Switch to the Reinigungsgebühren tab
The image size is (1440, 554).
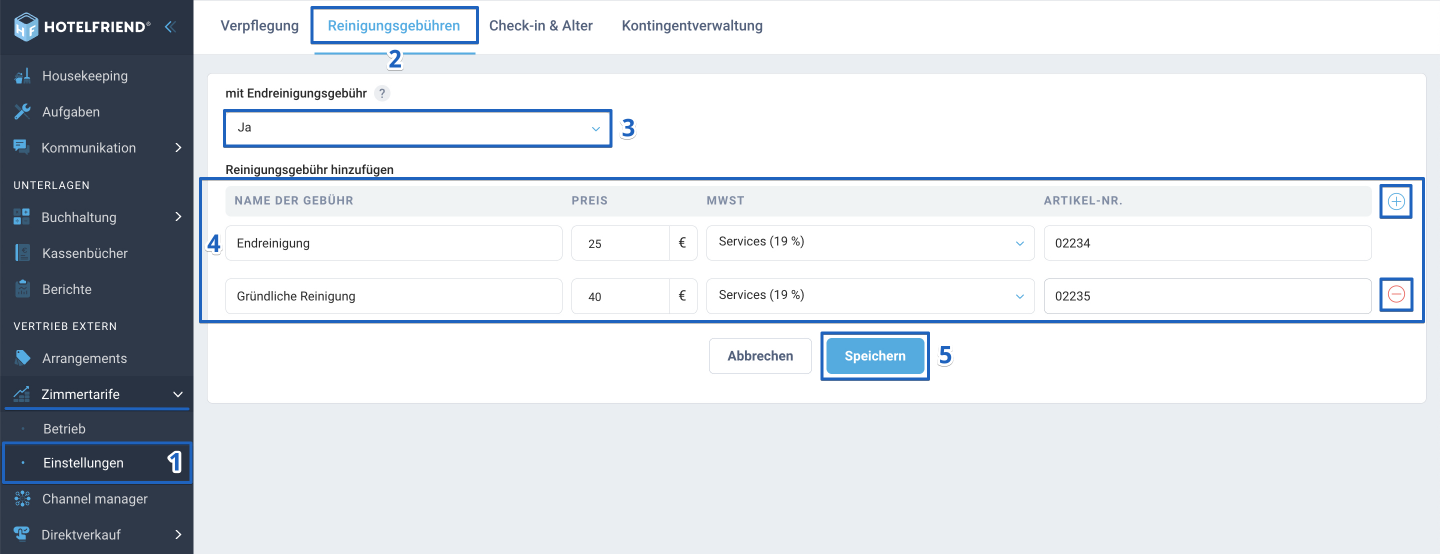[394, 26]
